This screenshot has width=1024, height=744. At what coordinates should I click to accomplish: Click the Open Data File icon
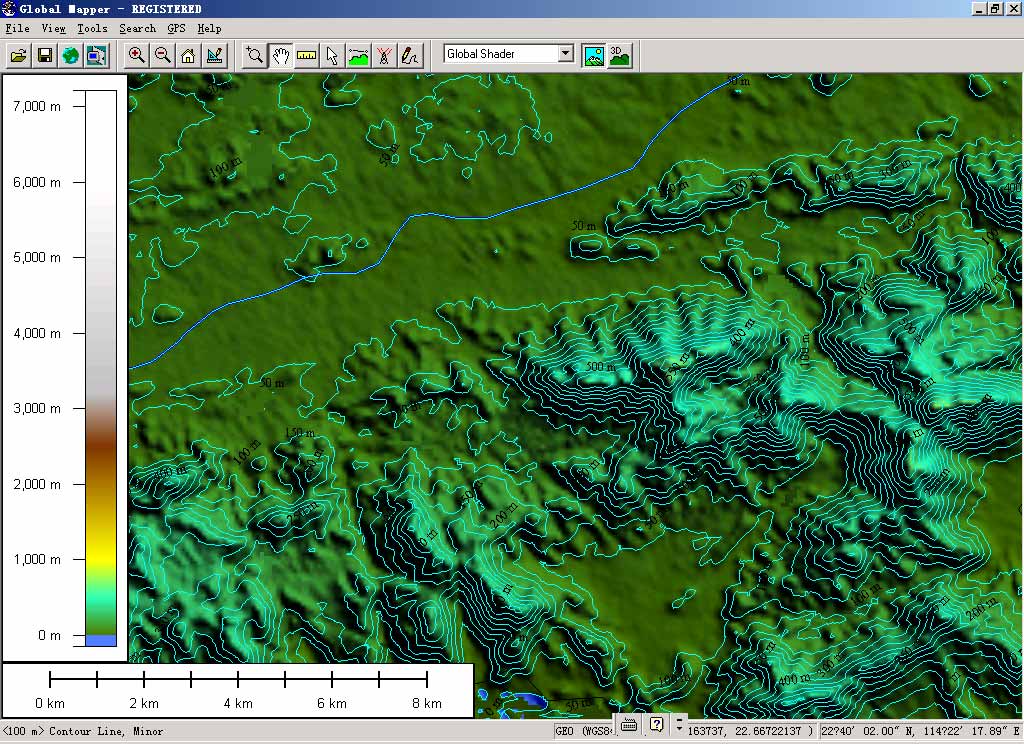tap(19, 55)
